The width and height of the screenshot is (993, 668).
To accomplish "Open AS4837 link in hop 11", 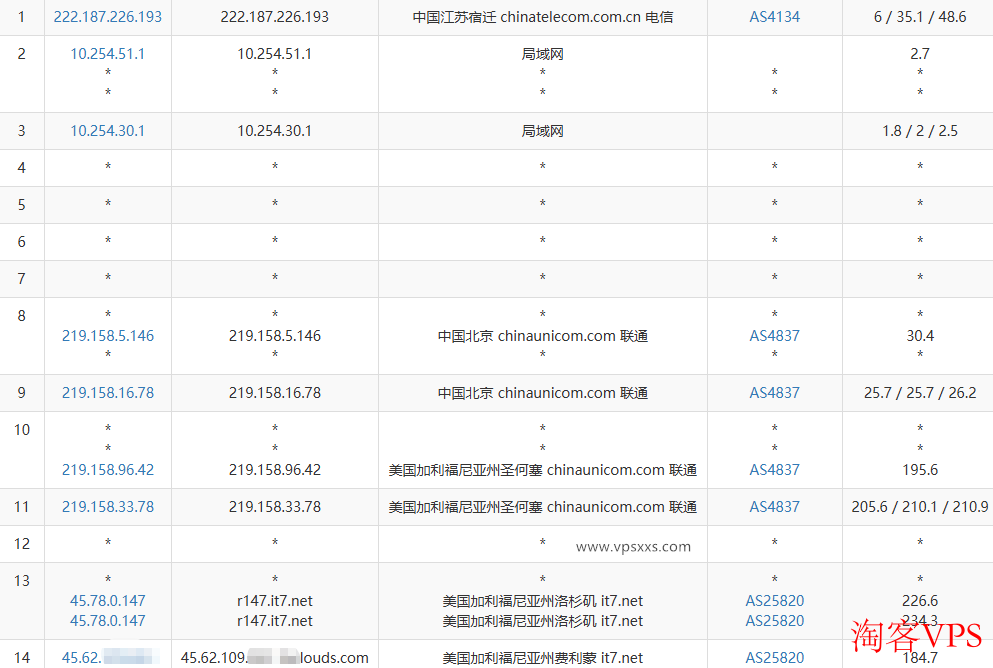I will (775, 507).
